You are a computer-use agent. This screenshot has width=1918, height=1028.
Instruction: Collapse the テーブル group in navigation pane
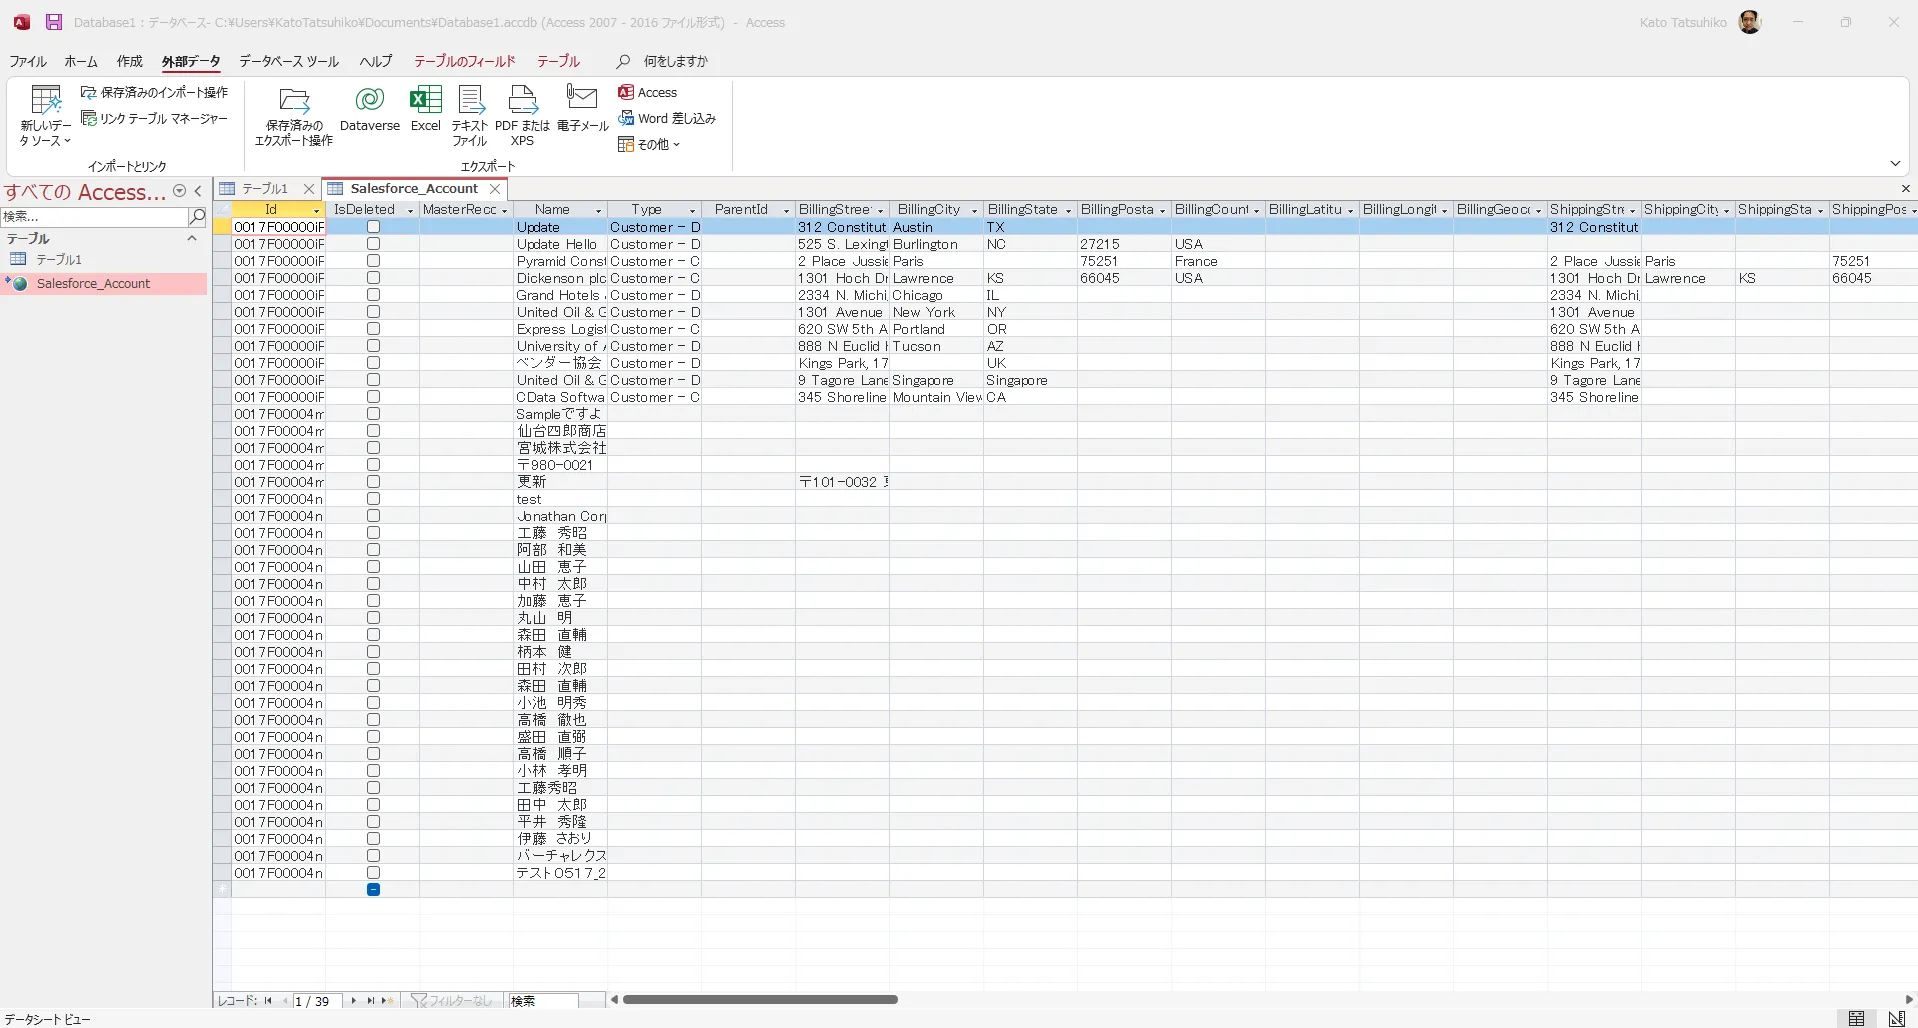point(191,238)
